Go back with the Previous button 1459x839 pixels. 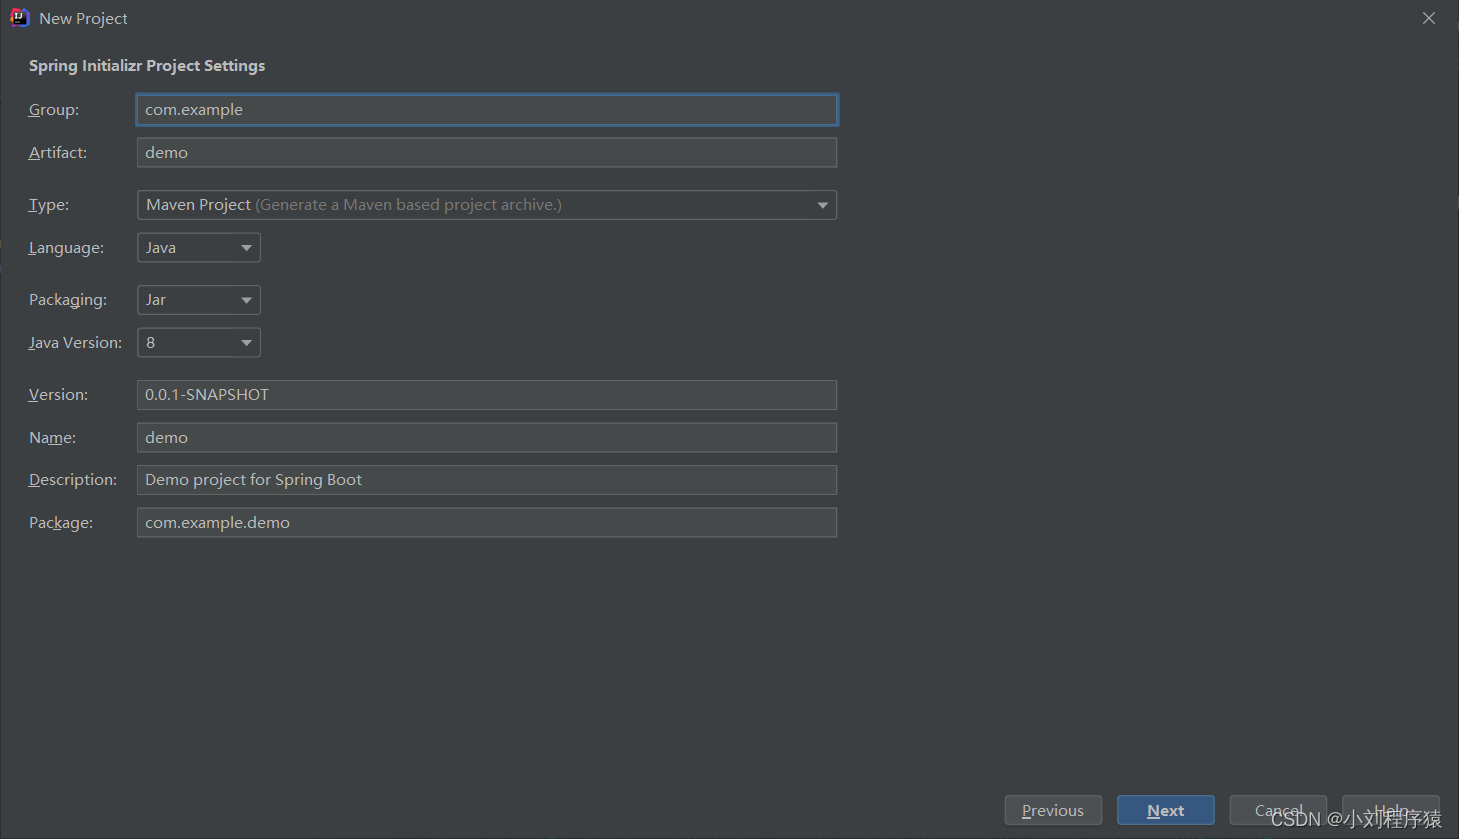tap(1053, 811)
